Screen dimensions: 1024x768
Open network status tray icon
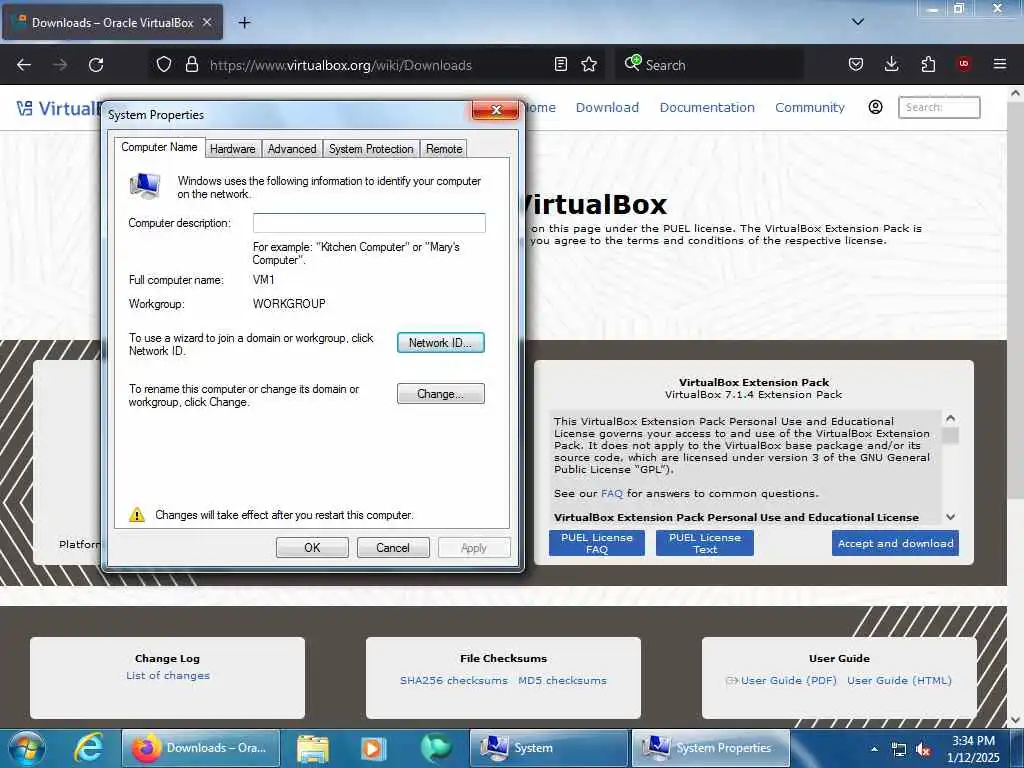click(899, 750)
